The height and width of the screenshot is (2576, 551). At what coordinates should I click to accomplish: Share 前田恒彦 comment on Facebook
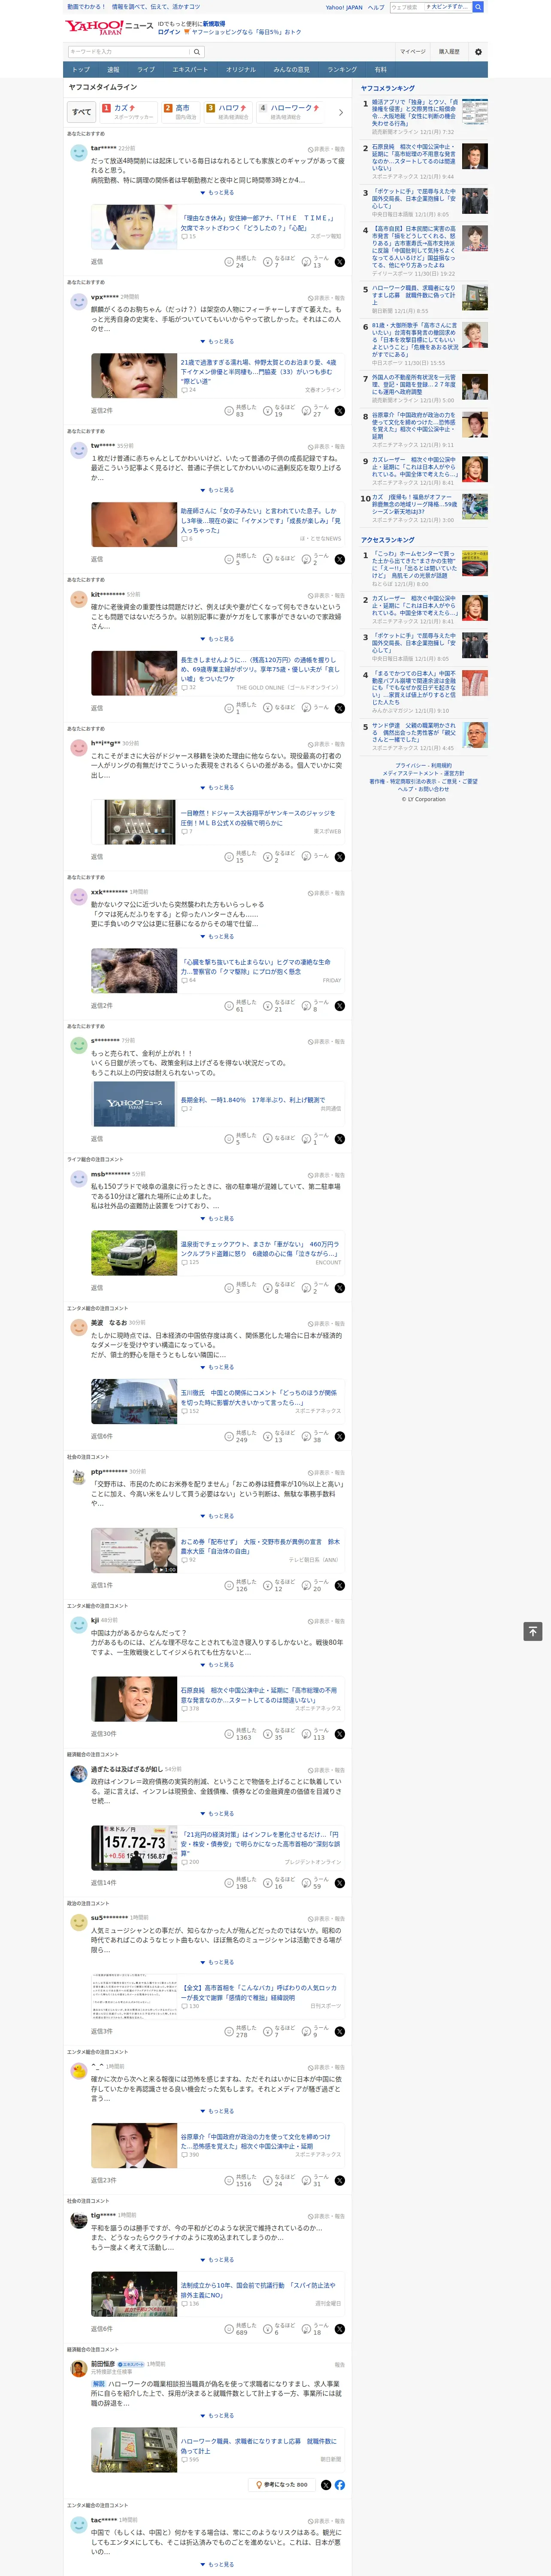(x=340, y=2485)
